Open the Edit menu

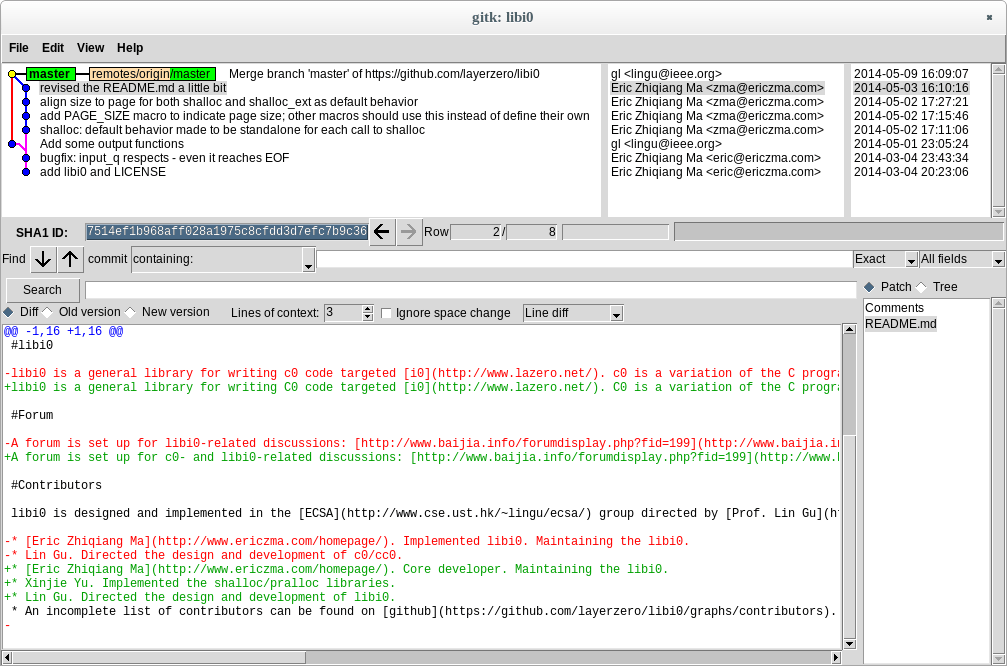tap(53, 48)
